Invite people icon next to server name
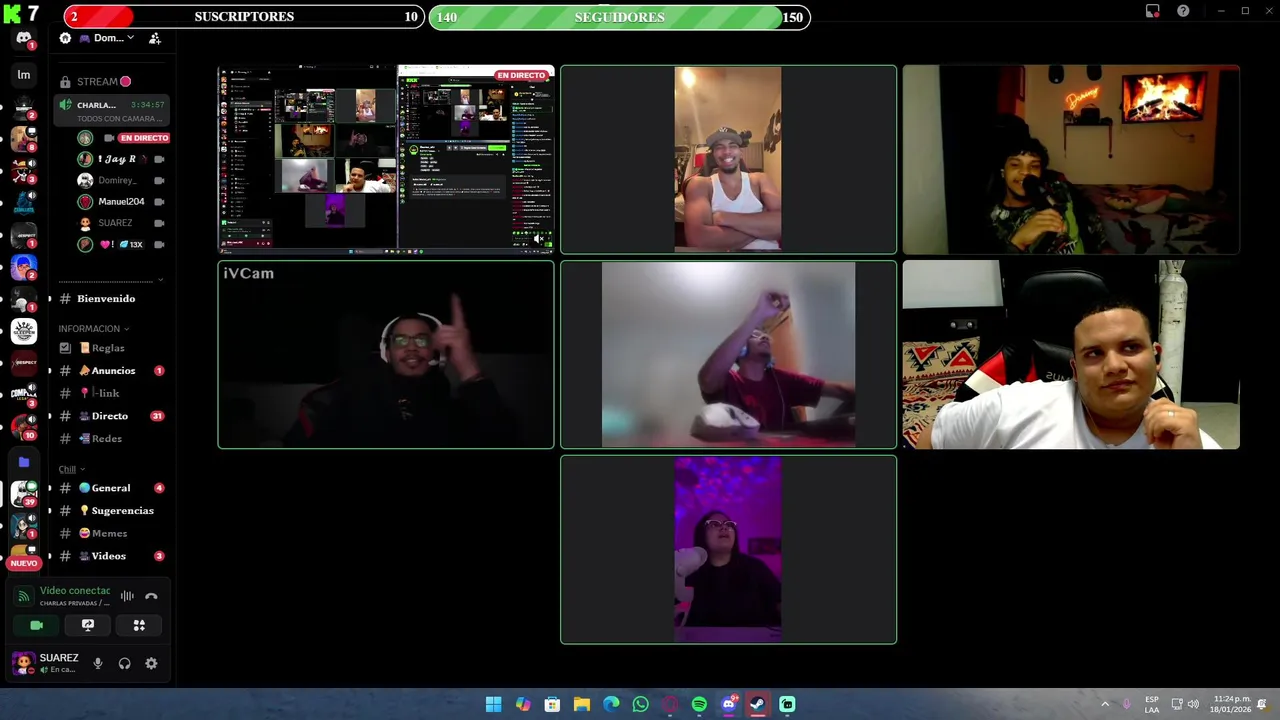Viewport: 1280px width, 720px height. tap(155, 38)
